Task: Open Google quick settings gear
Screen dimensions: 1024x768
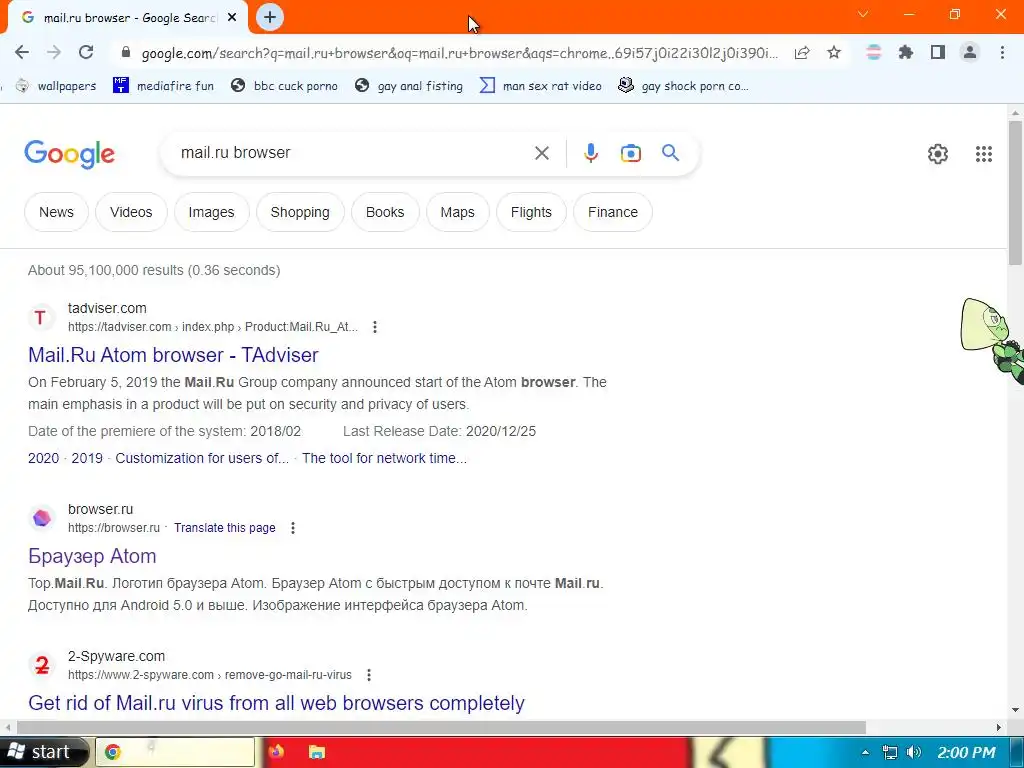Action: pyautogui.click(x=938, y=154)
